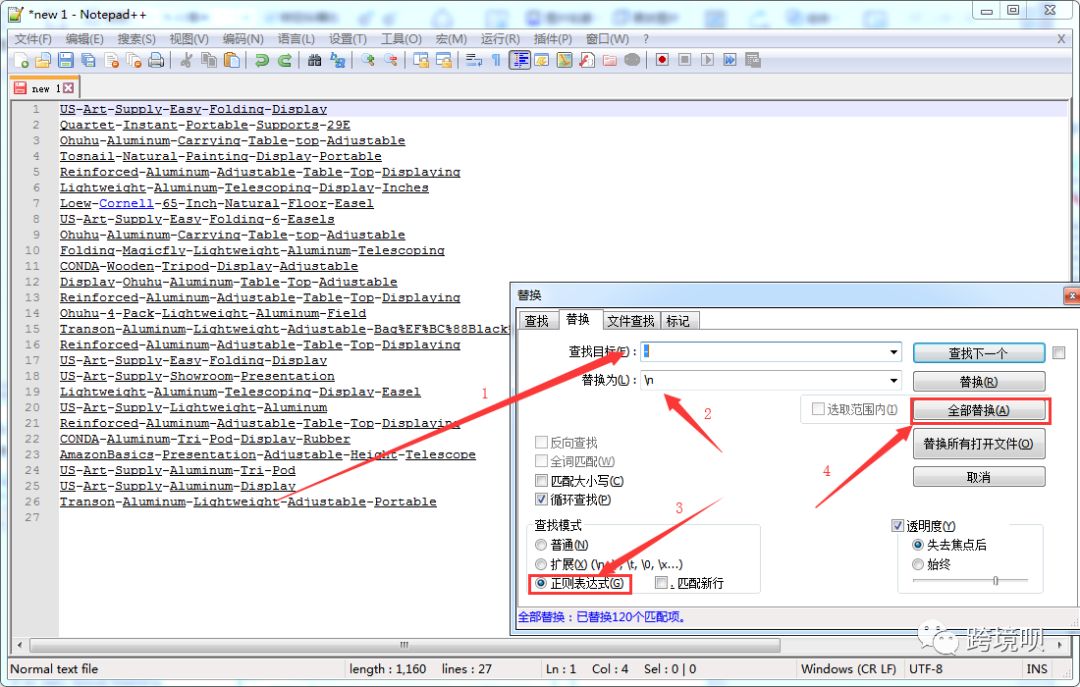Uncheck 循环查找 checkbox
Viewport: 1080px width, 687px height.
point(541,500)
